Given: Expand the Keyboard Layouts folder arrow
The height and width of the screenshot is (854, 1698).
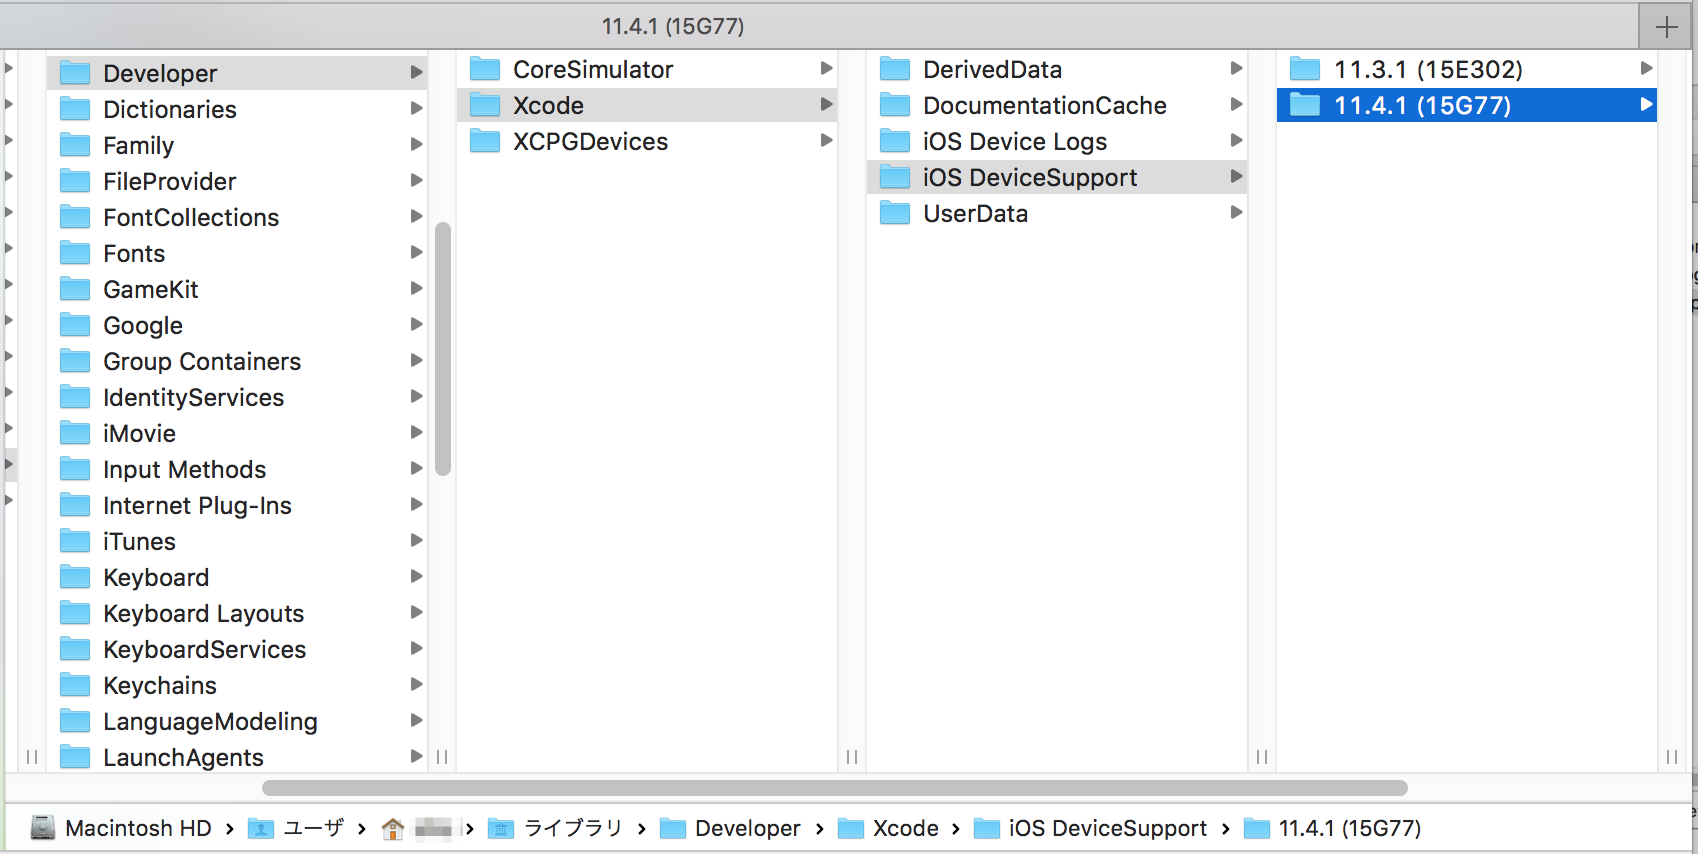Looking at the screenshot, I should point(417,612).
